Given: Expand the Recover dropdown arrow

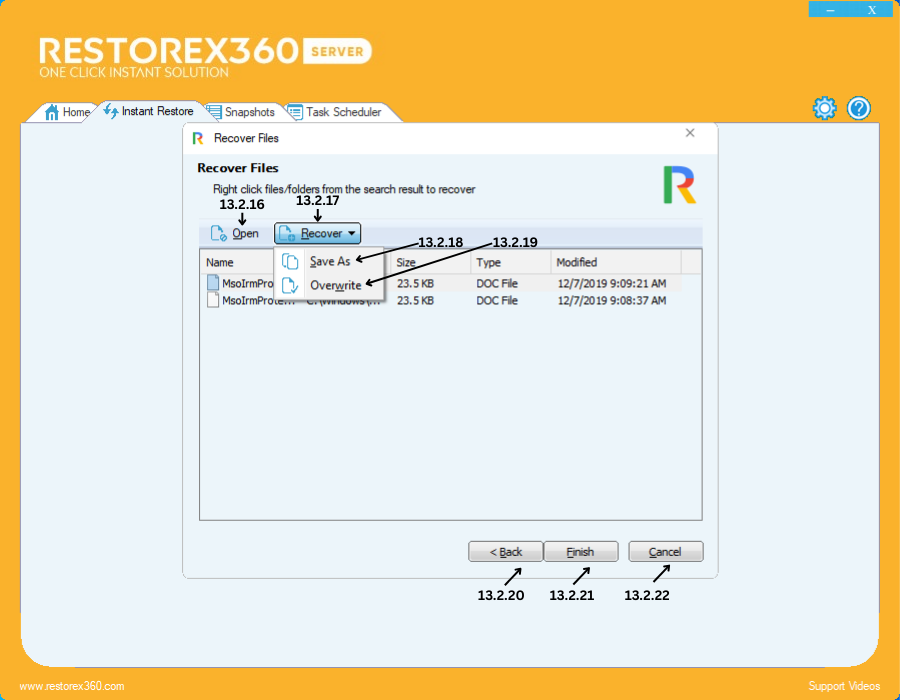Looking at the screenshot, I should (x=352, y=234).
